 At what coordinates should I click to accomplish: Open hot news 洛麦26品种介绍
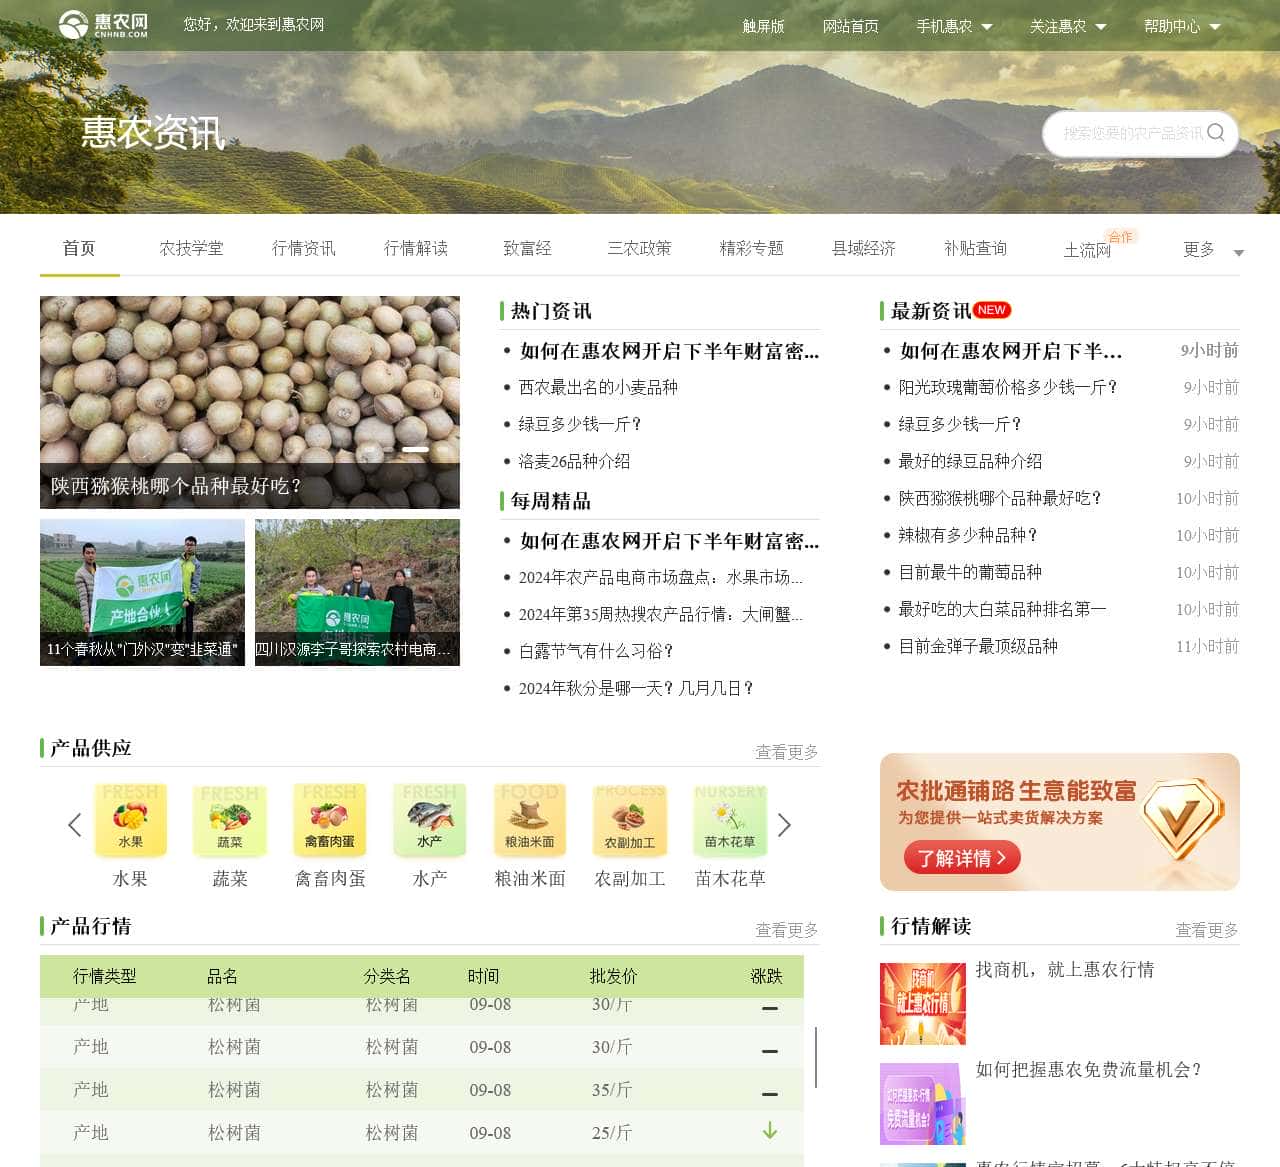pos(574,461)
